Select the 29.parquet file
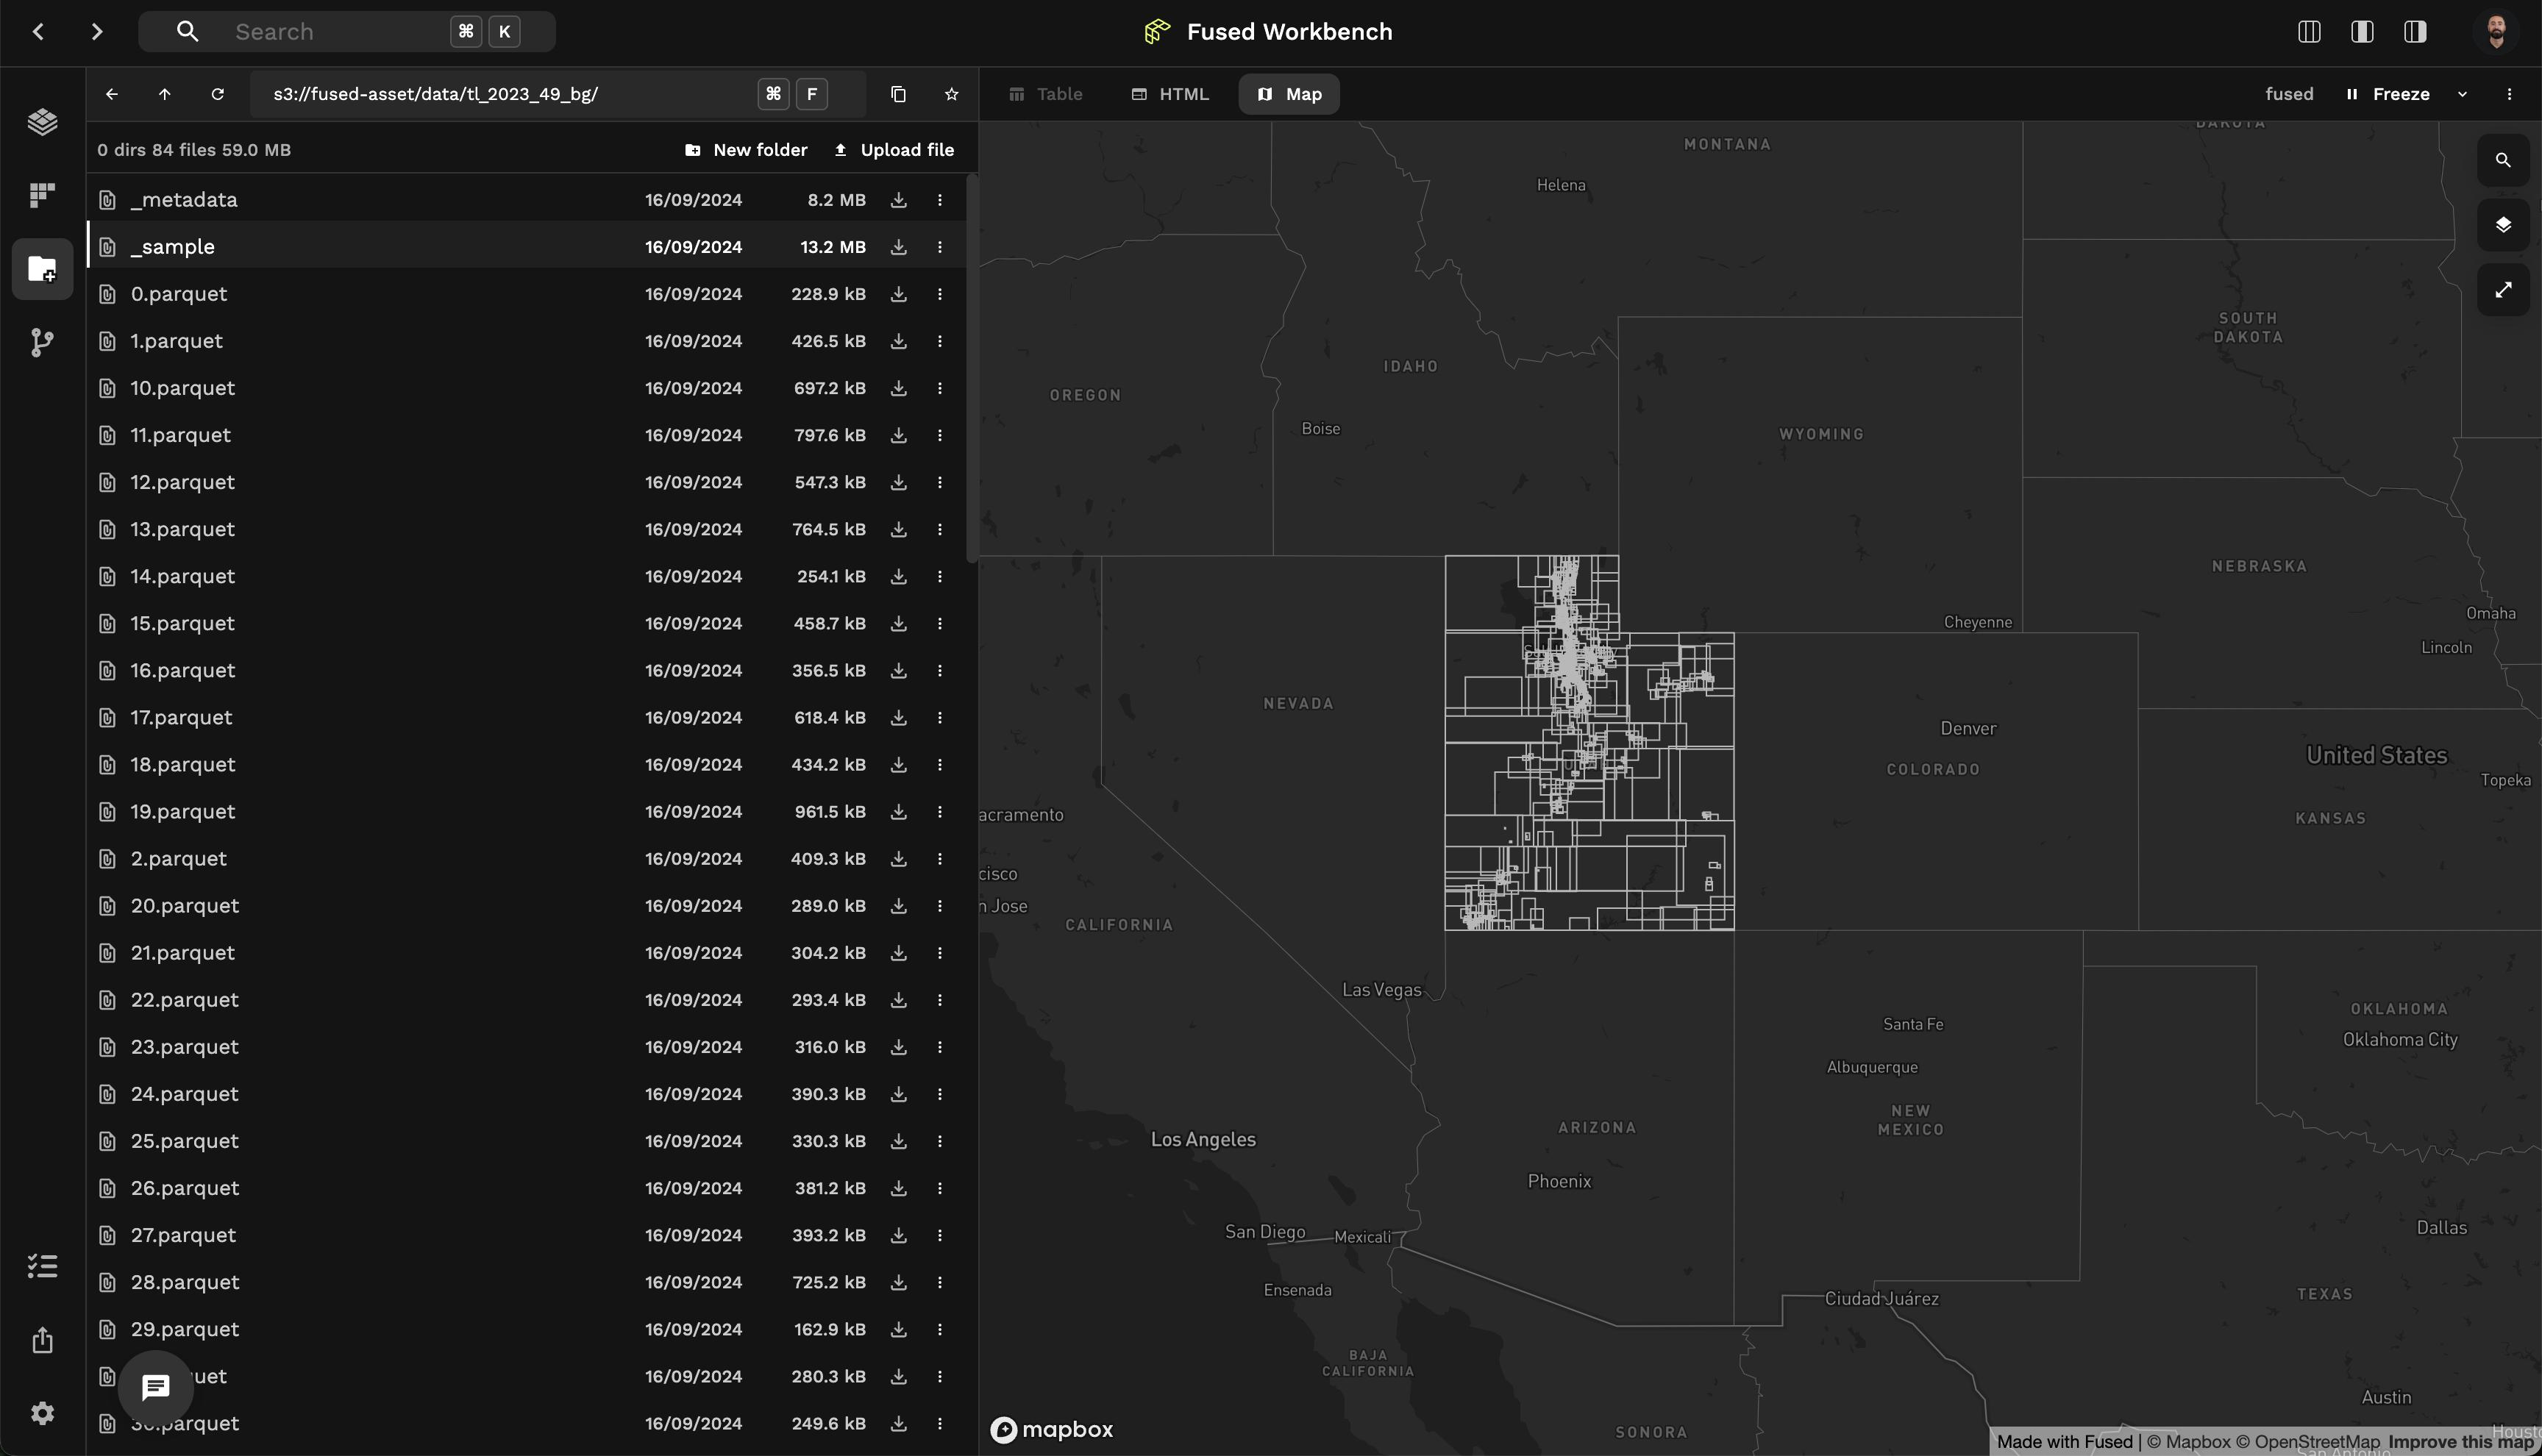The image size is (2542, 1456). pos(527,1329)
